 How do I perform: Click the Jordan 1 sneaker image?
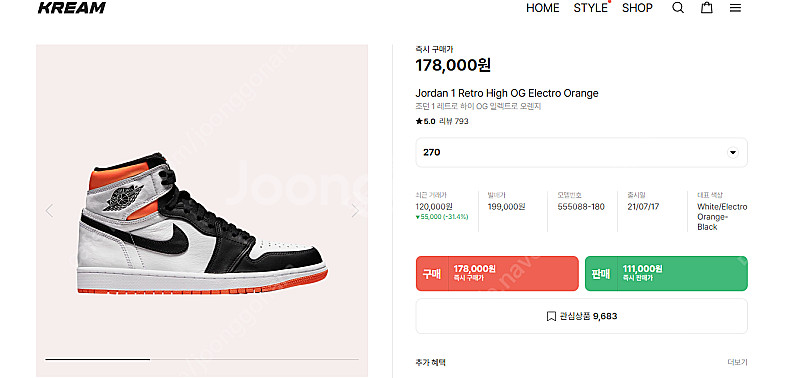click(x=202, y=223)
